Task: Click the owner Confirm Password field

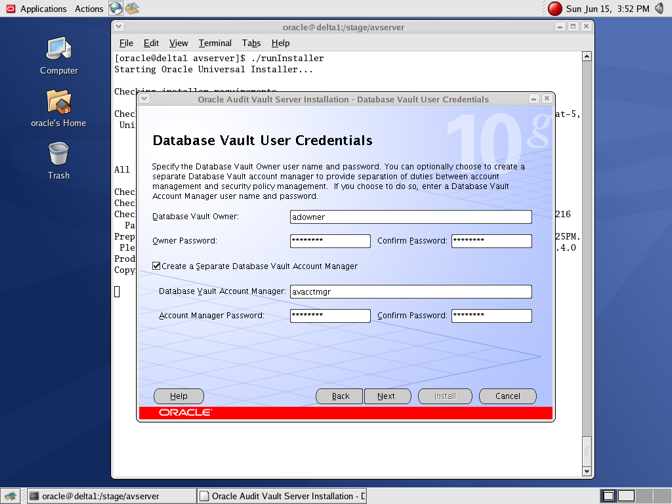Action: tap(491, 241)
